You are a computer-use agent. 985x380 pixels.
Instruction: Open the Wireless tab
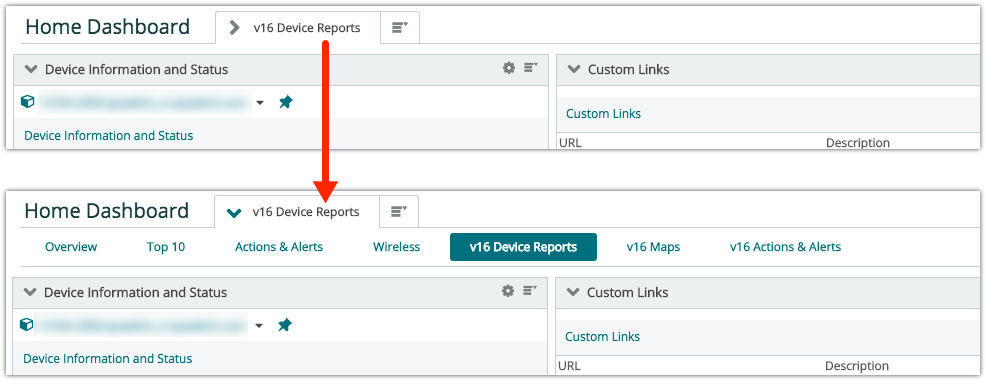[396, 247]
